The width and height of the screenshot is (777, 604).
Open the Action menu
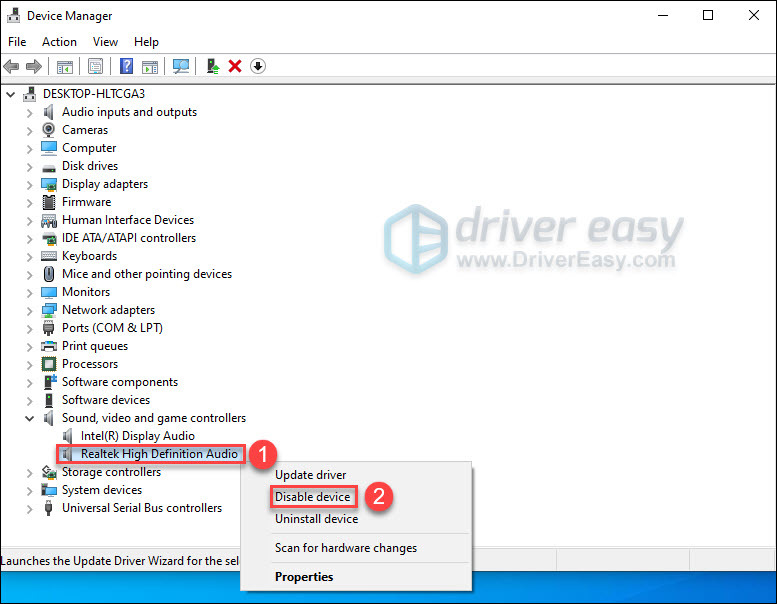[59, 42]
